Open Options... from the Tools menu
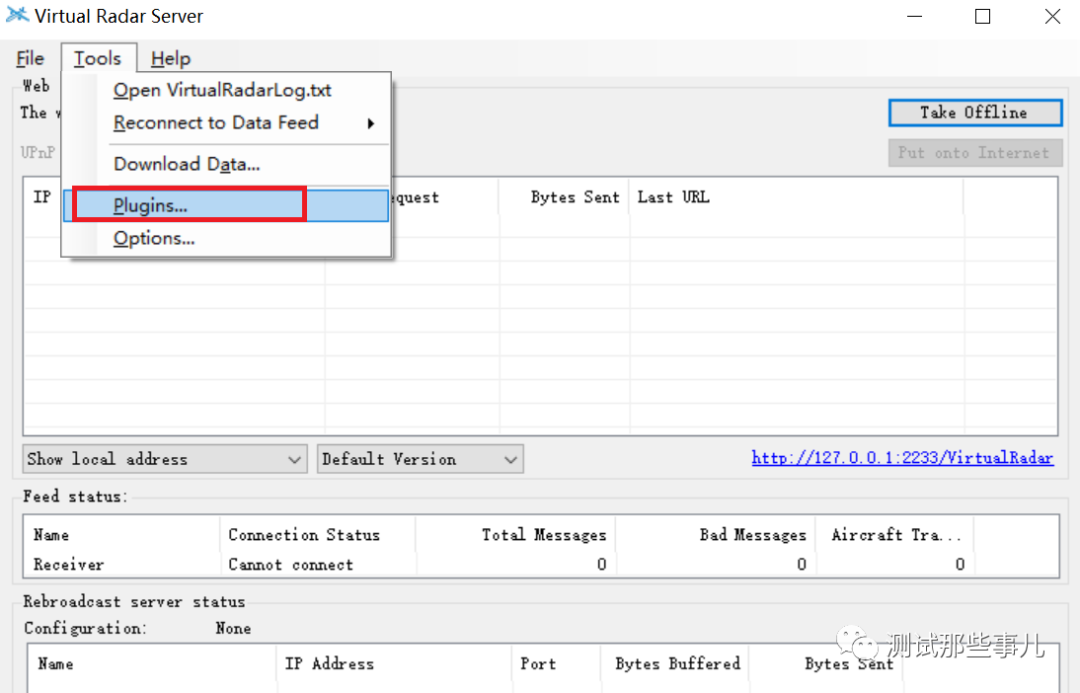The height and width of the screenshot is (693, 1080). click(226, 238)
